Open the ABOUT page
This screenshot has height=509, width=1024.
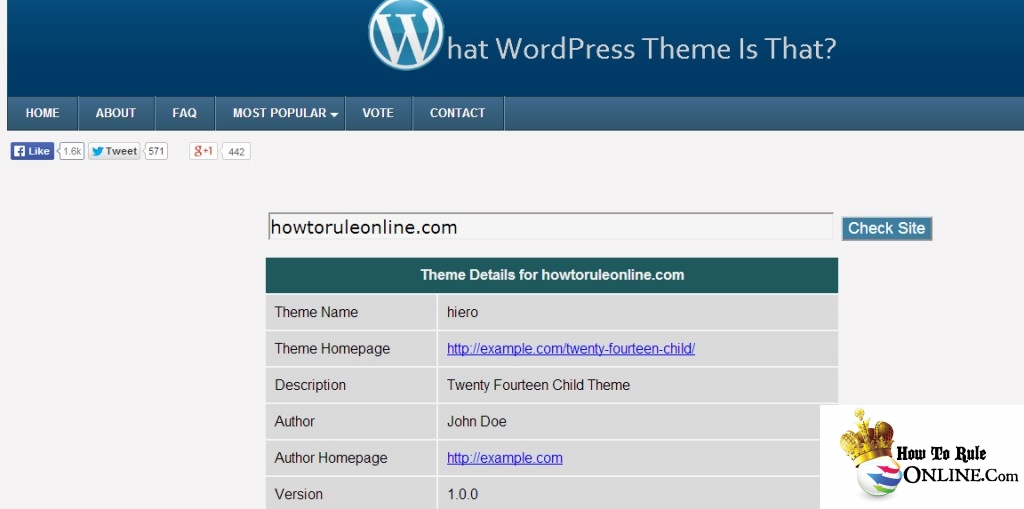116,113
